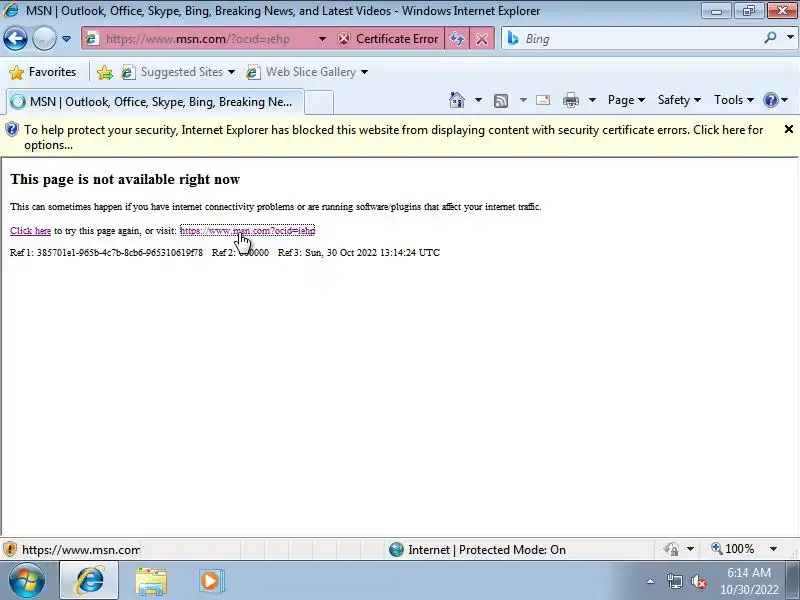Open search provider options dropdown
Viewport: 800px width, 600px height.
point(790,38)
